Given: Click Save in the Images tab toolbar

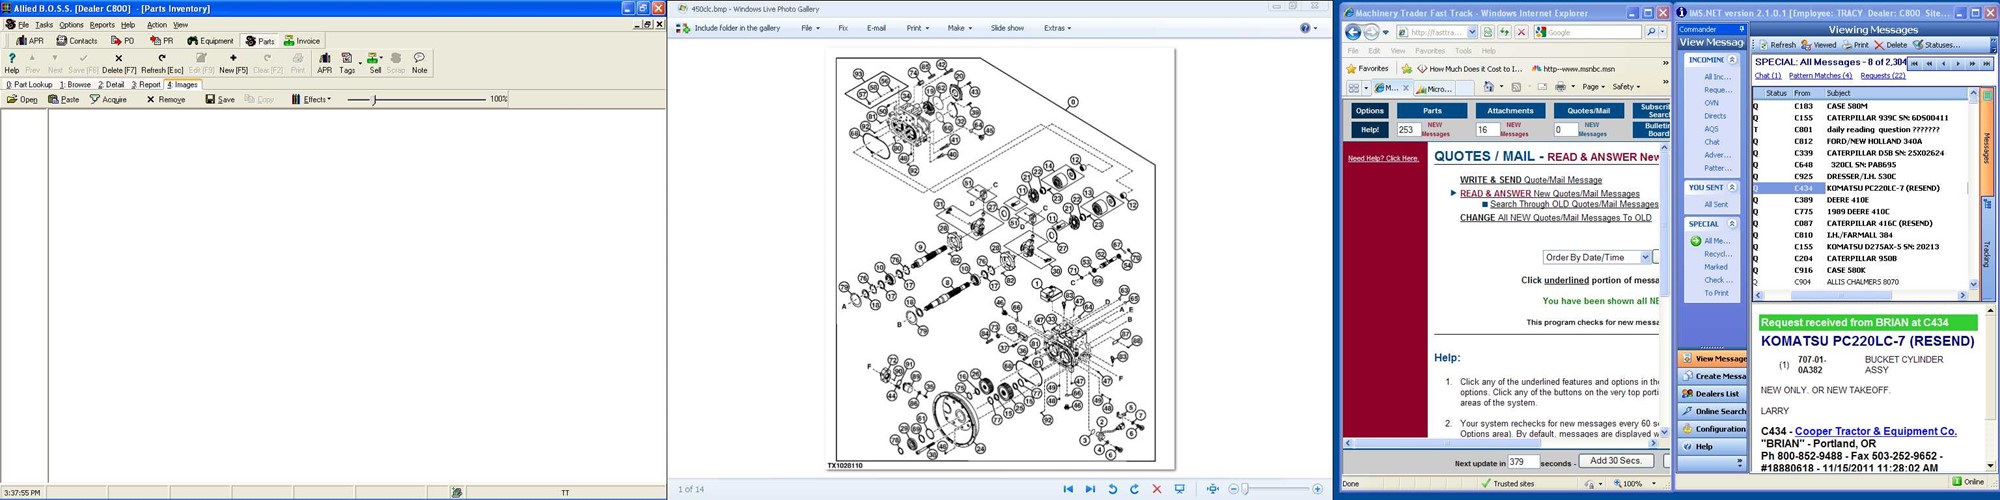Looking at the screenshot, I should 220,99.
